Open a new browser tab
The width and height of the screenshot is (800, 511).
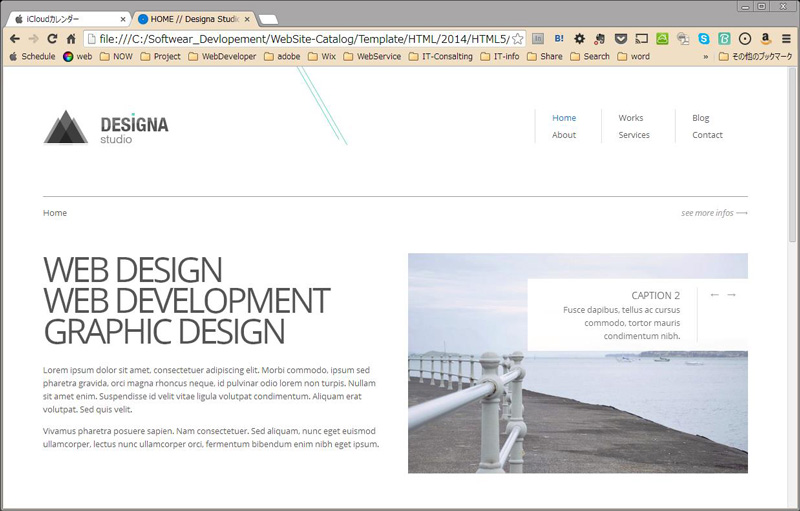pyautogui.click(x=268, y=20)
